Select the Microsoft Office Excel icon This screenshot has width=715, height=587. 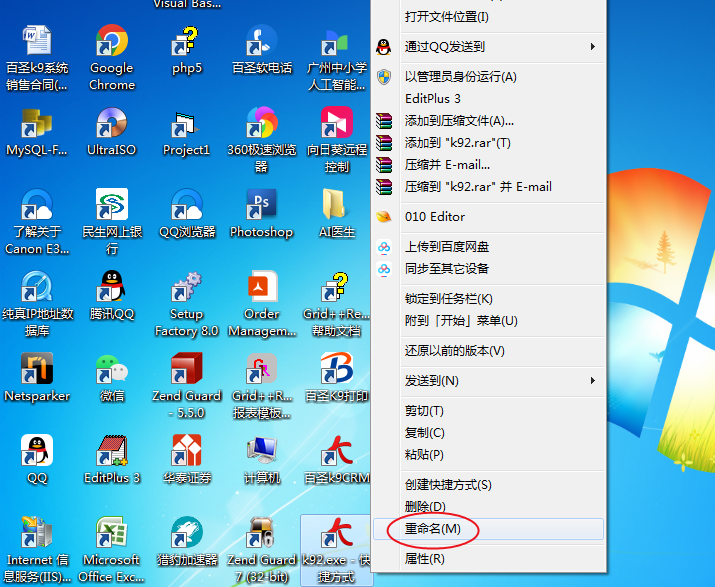[x=111, y=535]
